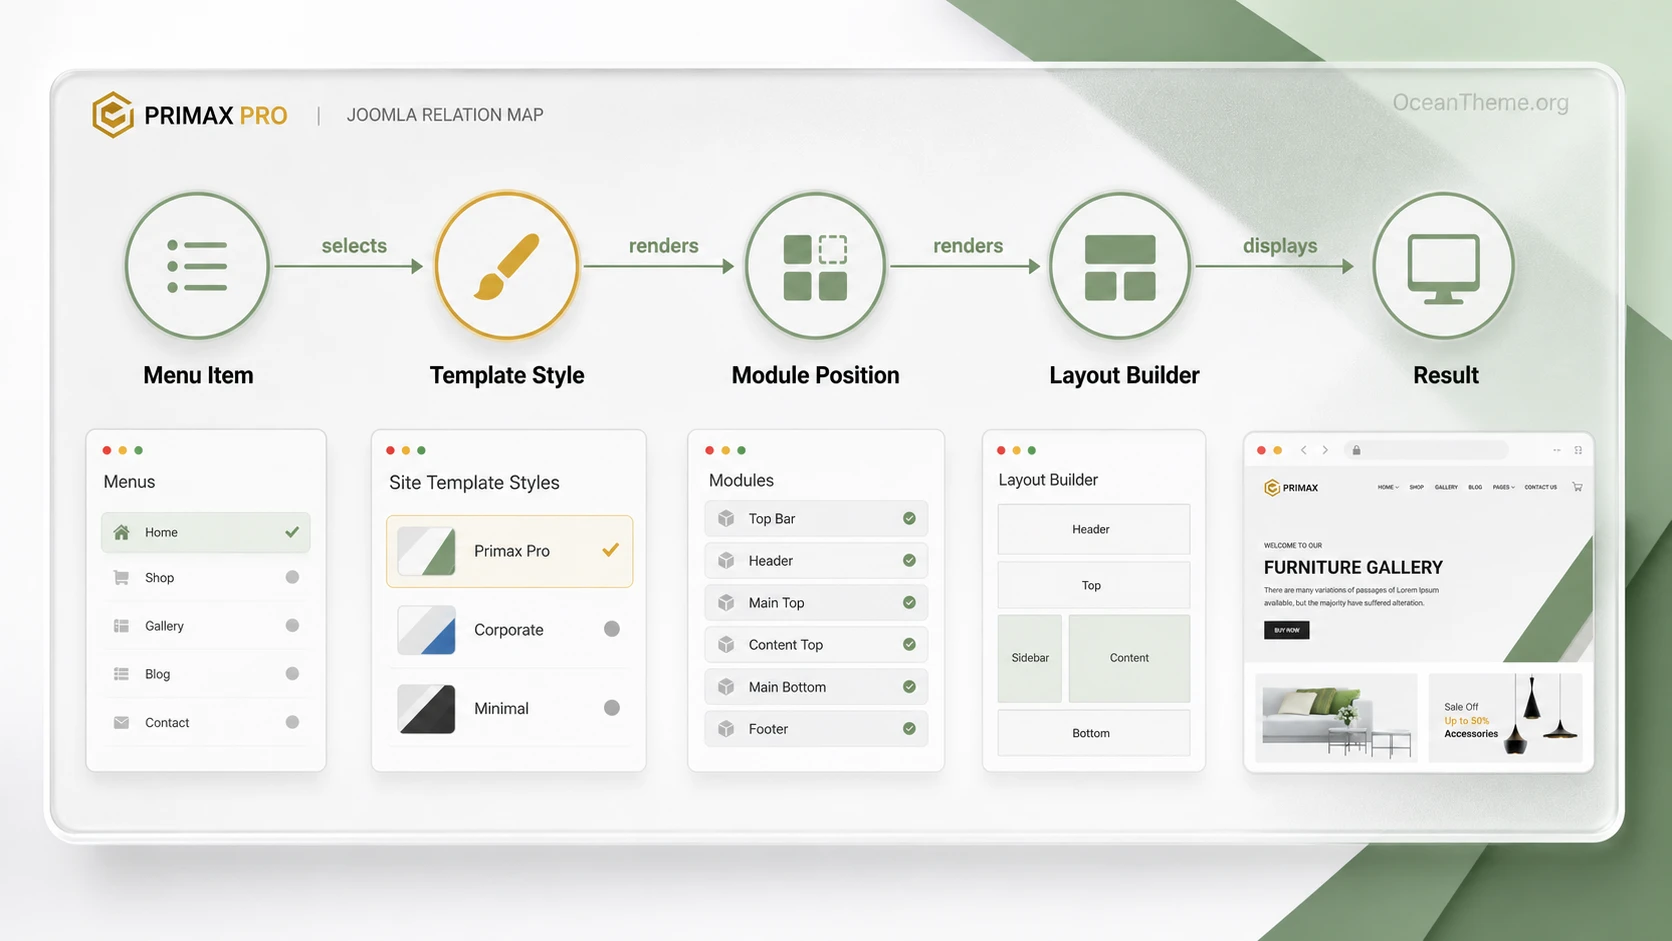Click the JOOMLA RELATION MAP title text
The width and height of the screenshot is (1672, 941).
[x=445, y=115]
